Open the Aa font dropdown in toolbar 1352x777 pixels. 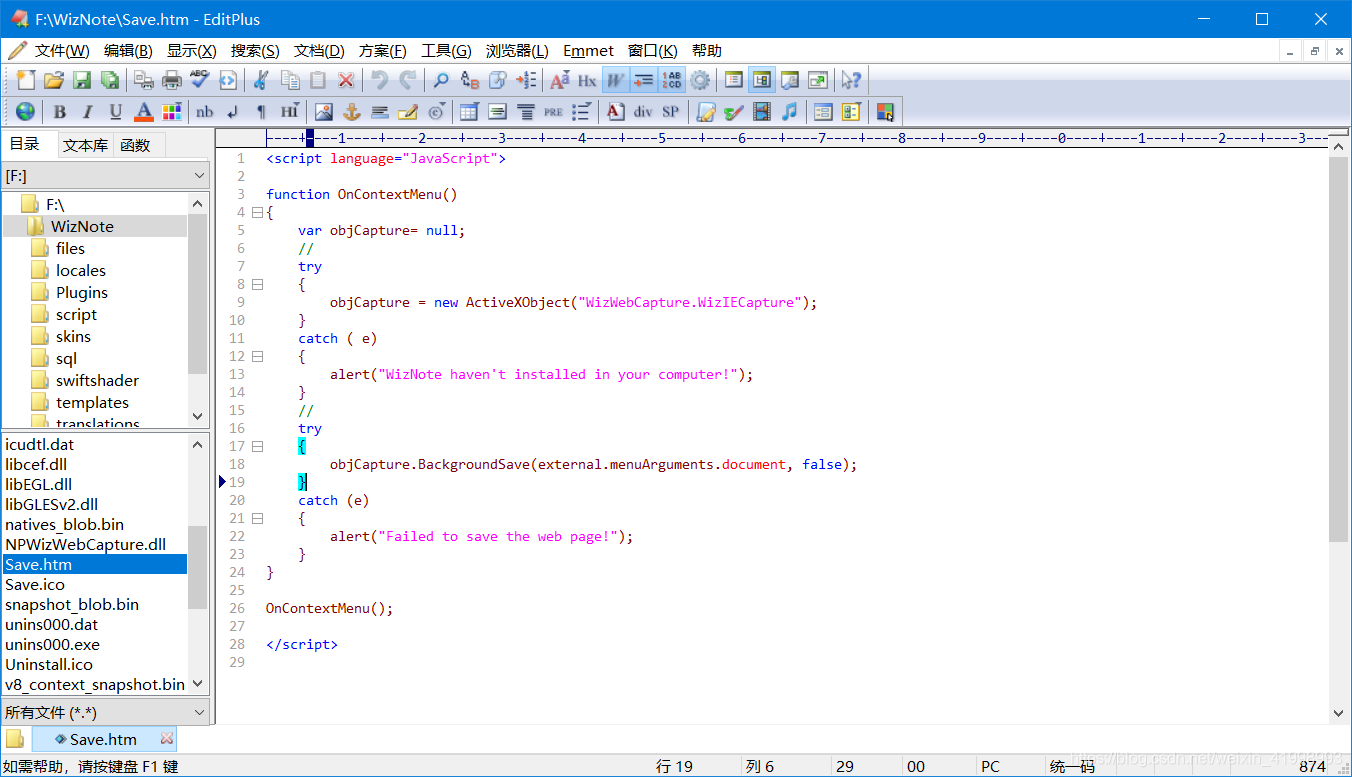(559, 81)
